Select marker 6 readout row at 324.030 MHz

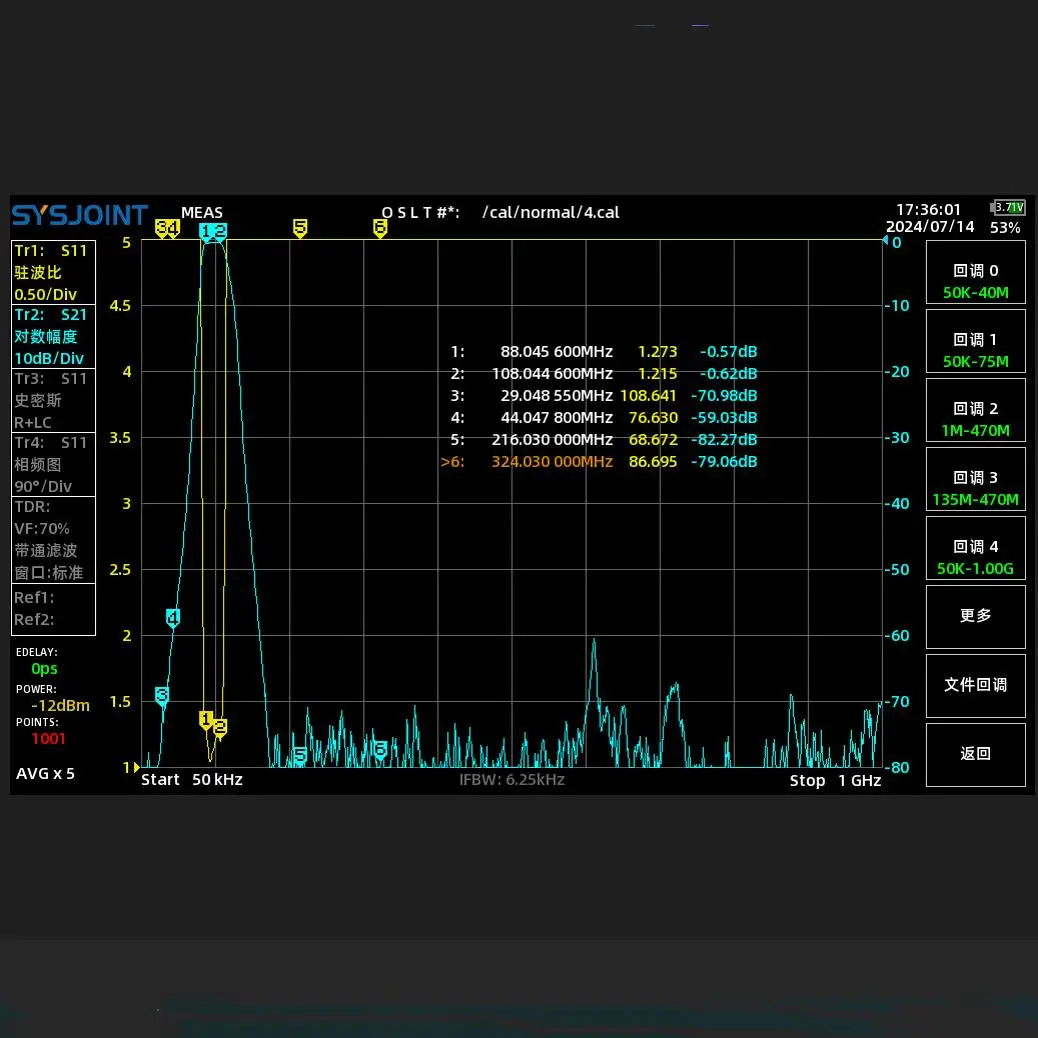[x=600, y=462]
